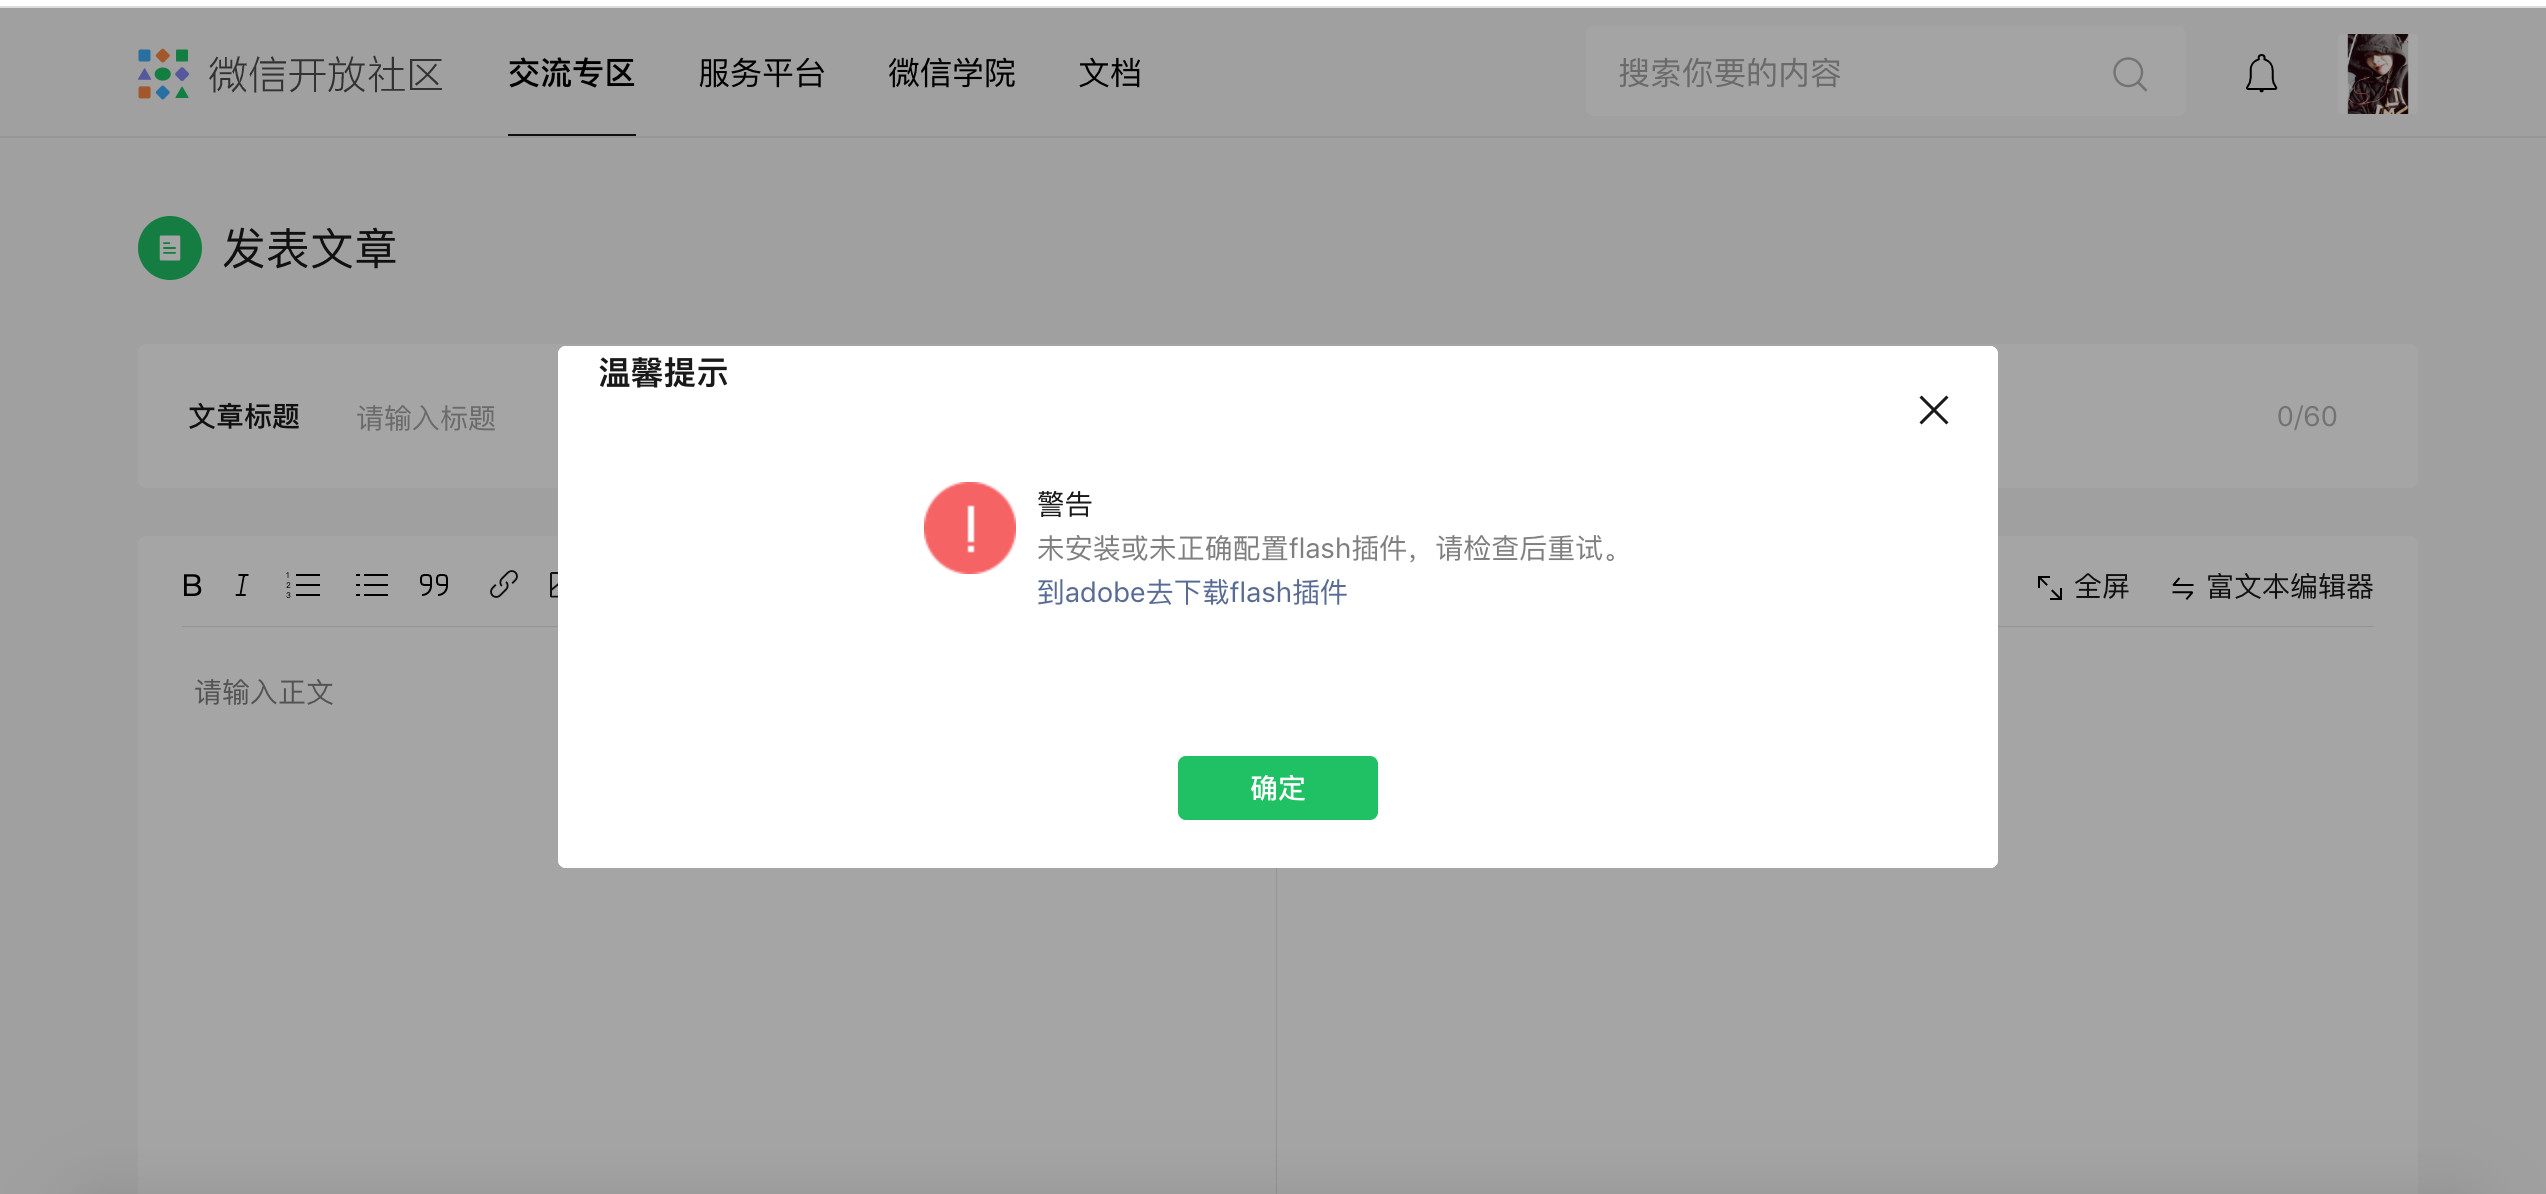
Task: Toggle 全屏 fullscreen editor mode
Action: [2083, 587]
